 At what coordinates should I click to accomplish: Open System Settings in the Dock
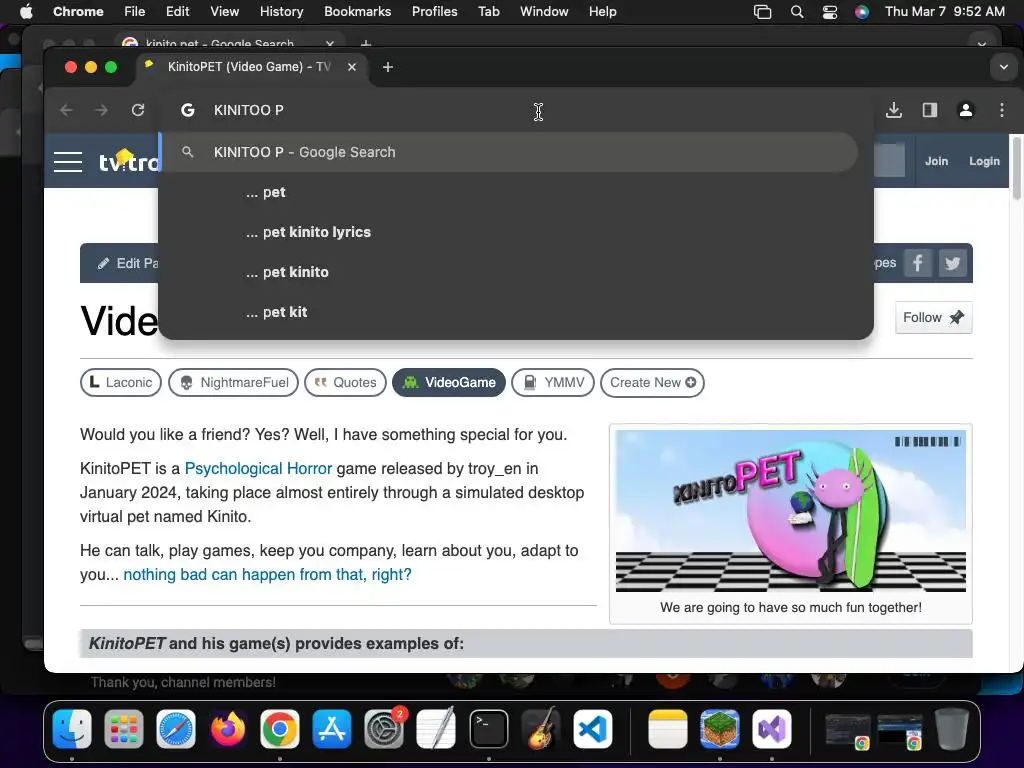click(384, 729)
